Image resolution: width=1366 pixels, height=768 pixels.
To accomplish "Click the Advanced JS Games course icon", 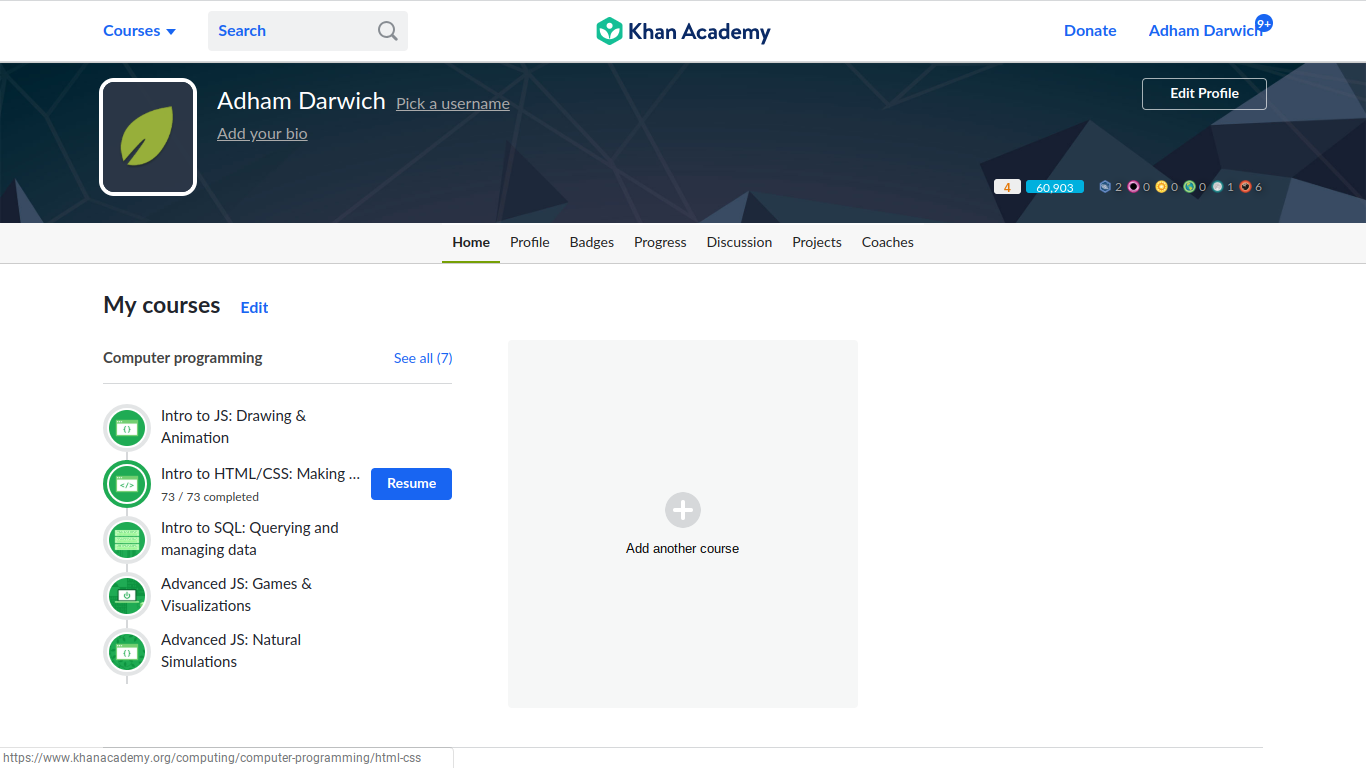I will coord(127,596).
